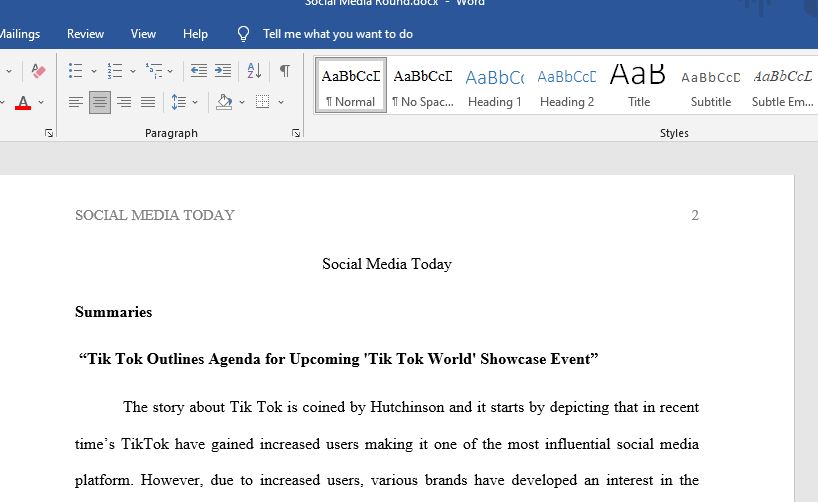Image resolution: width=818 pixels, height=502 pixels.
Task: Select the Normal style
Action: pyautogui.click(x=351, y=85)
